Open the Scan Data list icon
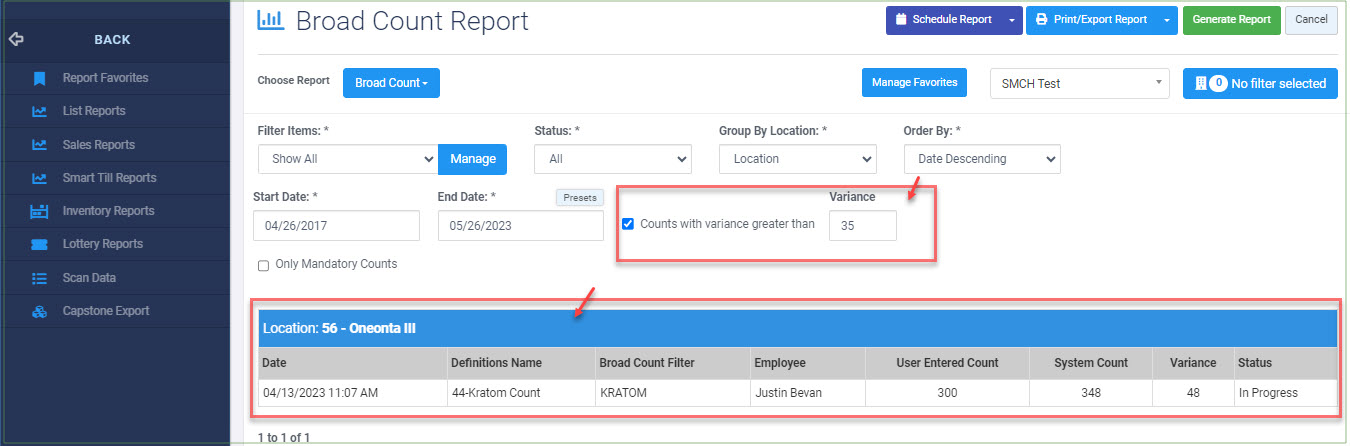 point(39,278)
